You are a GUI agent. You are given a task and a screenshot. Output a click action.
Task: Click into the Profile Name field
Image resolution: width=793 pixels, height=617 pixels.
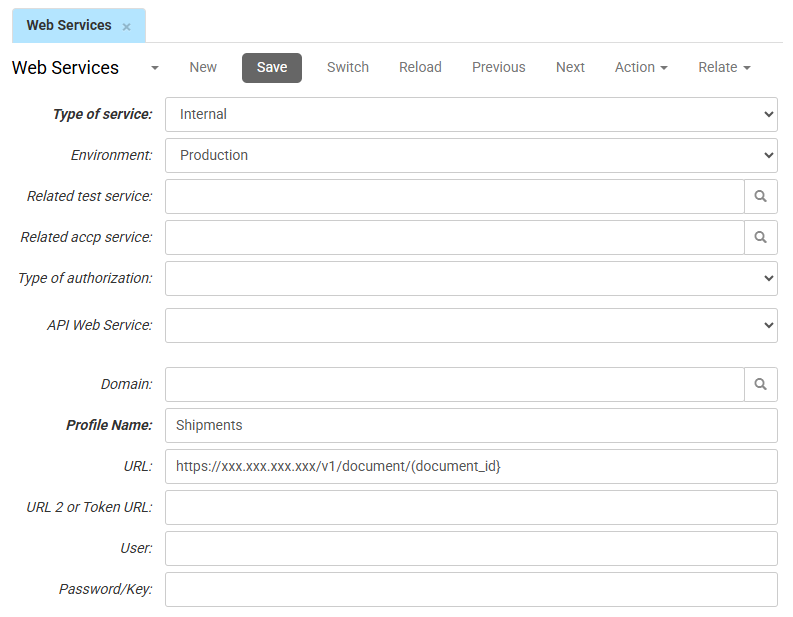471,426
